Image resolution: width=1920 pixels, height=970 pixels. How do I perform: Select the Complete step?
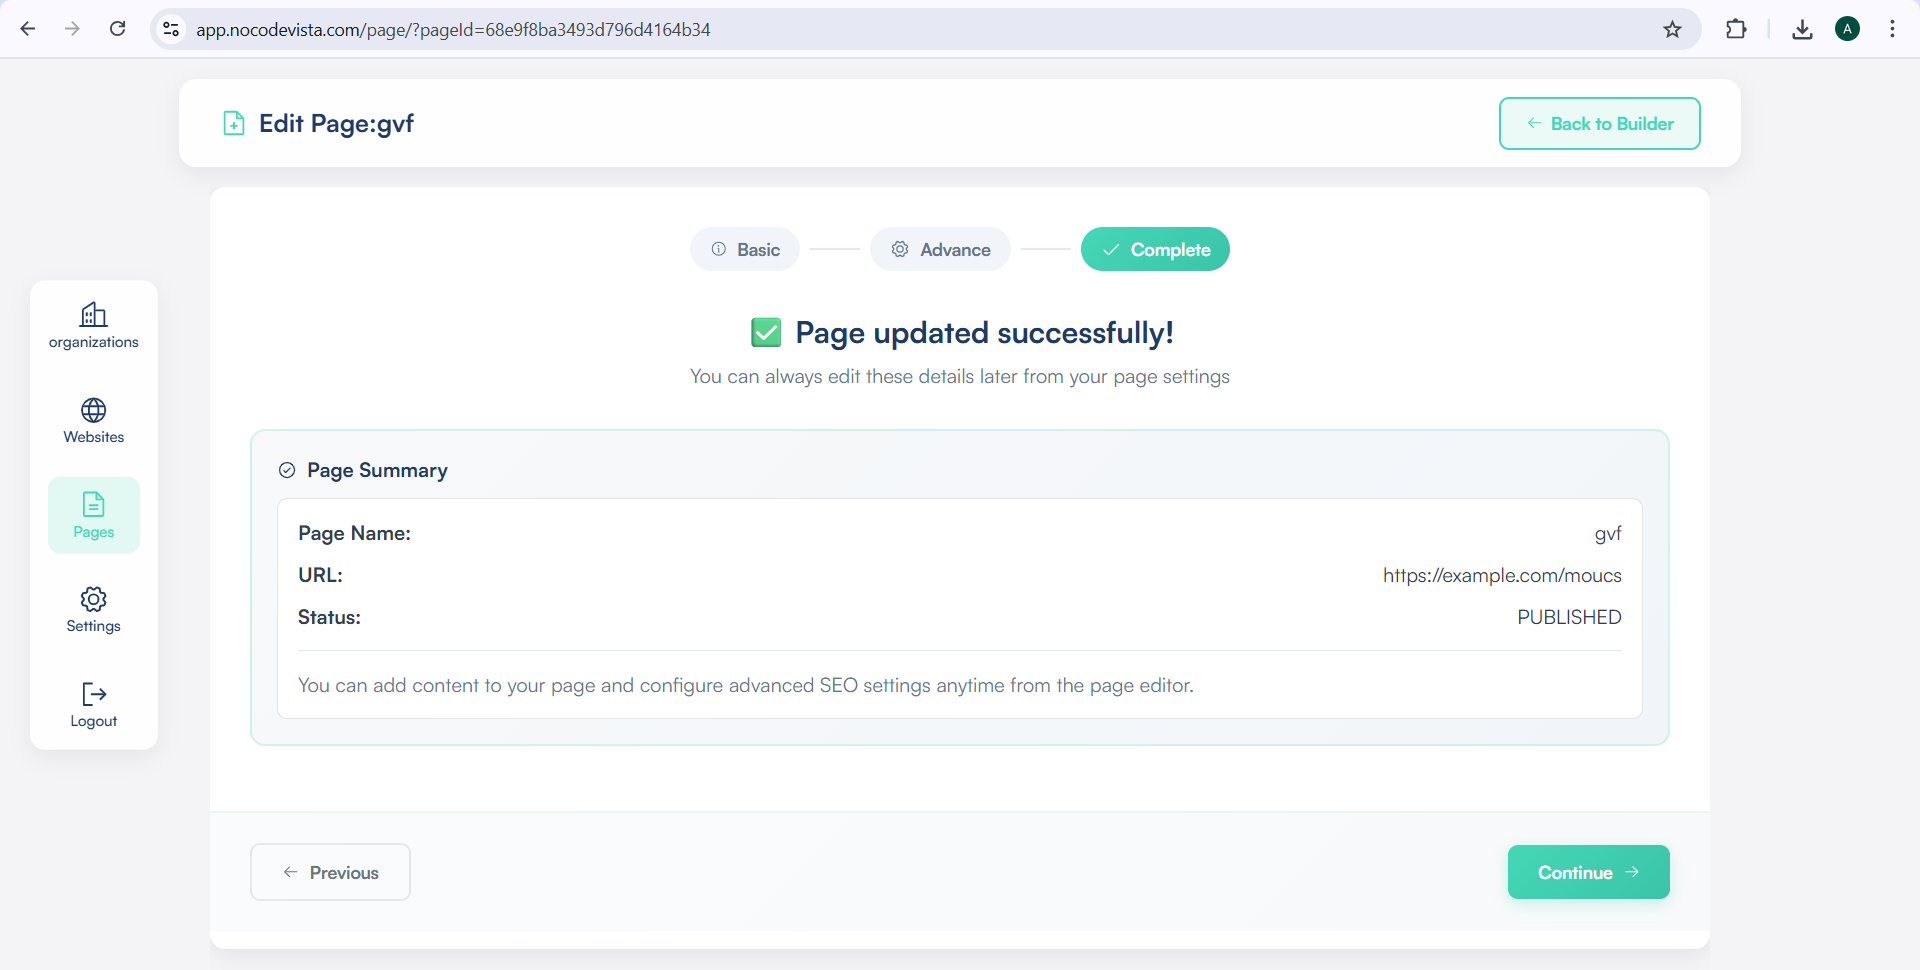[x=1155, y=250]
